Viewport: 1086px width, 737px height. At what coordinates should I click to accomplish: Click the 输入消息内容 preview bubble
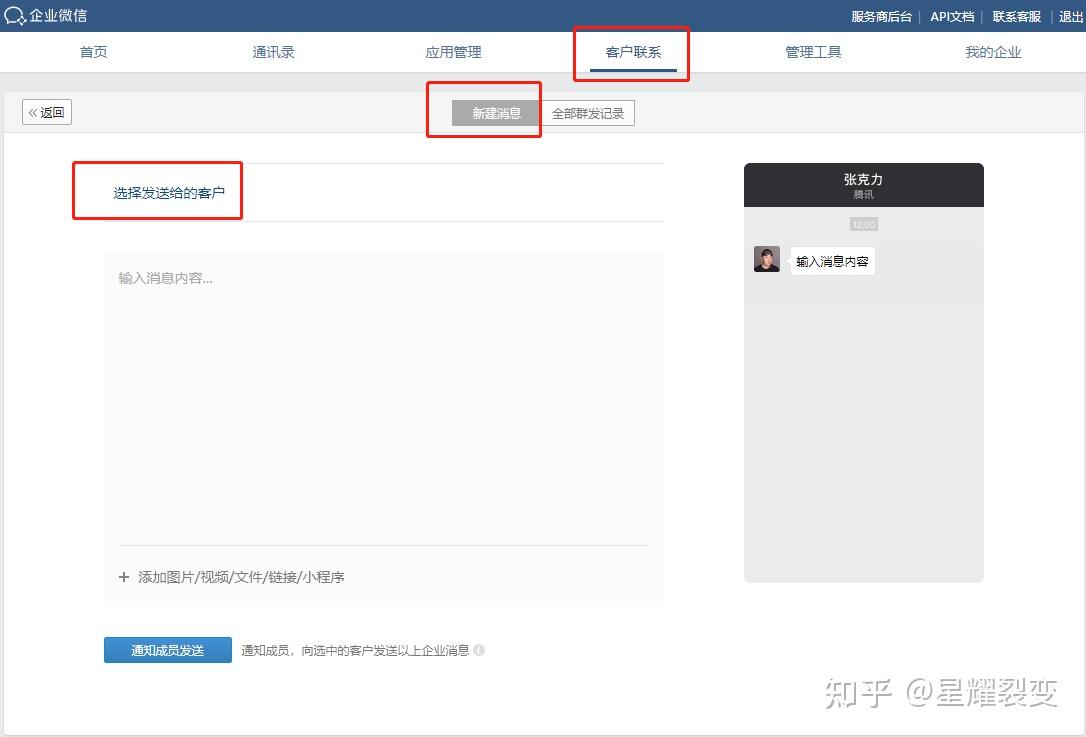[833, 261]
